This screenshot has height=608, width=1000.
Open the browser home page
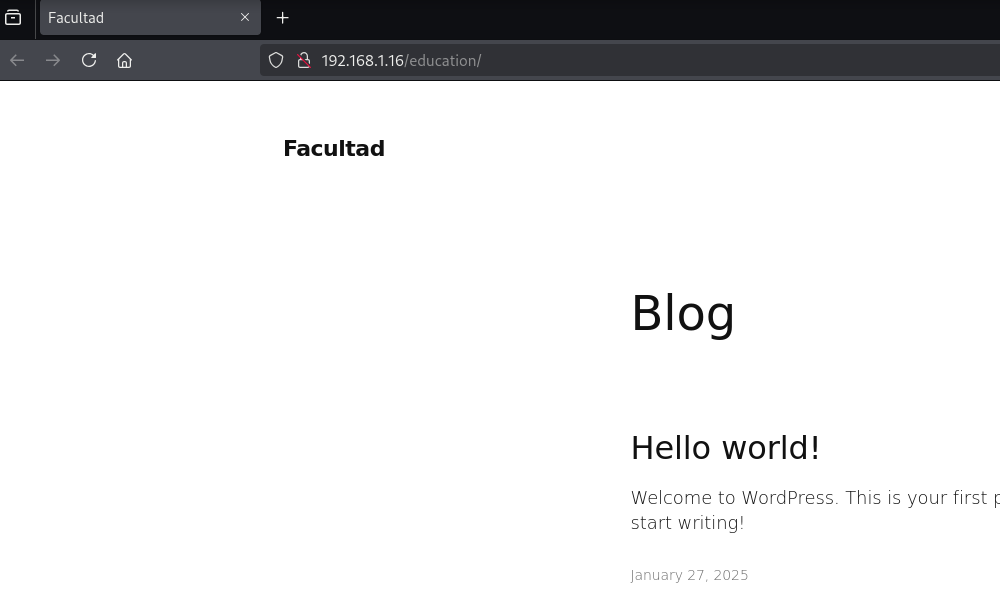pyautogui.click(x=124, y=60)
